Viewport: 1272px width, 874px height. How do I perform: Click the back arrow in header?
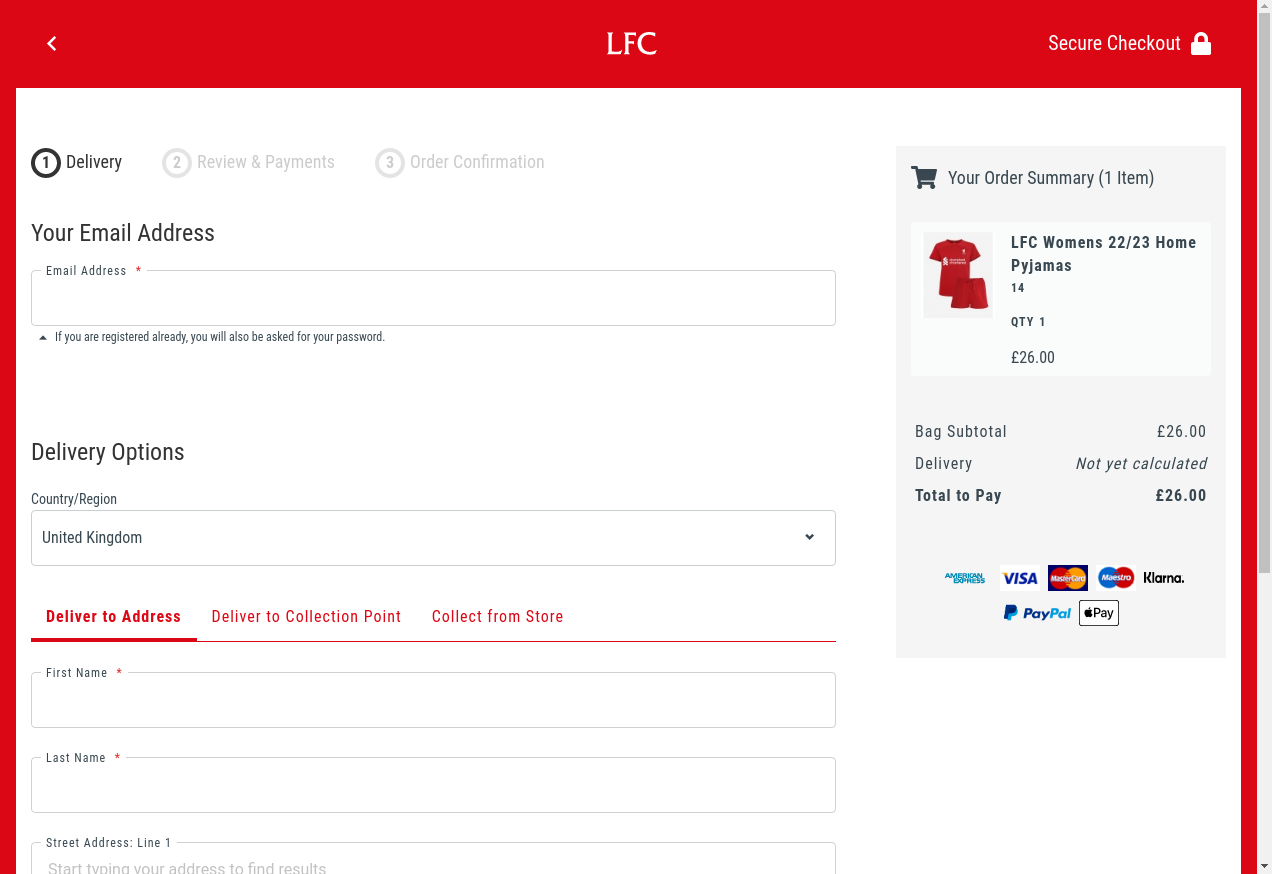point(52,43)
